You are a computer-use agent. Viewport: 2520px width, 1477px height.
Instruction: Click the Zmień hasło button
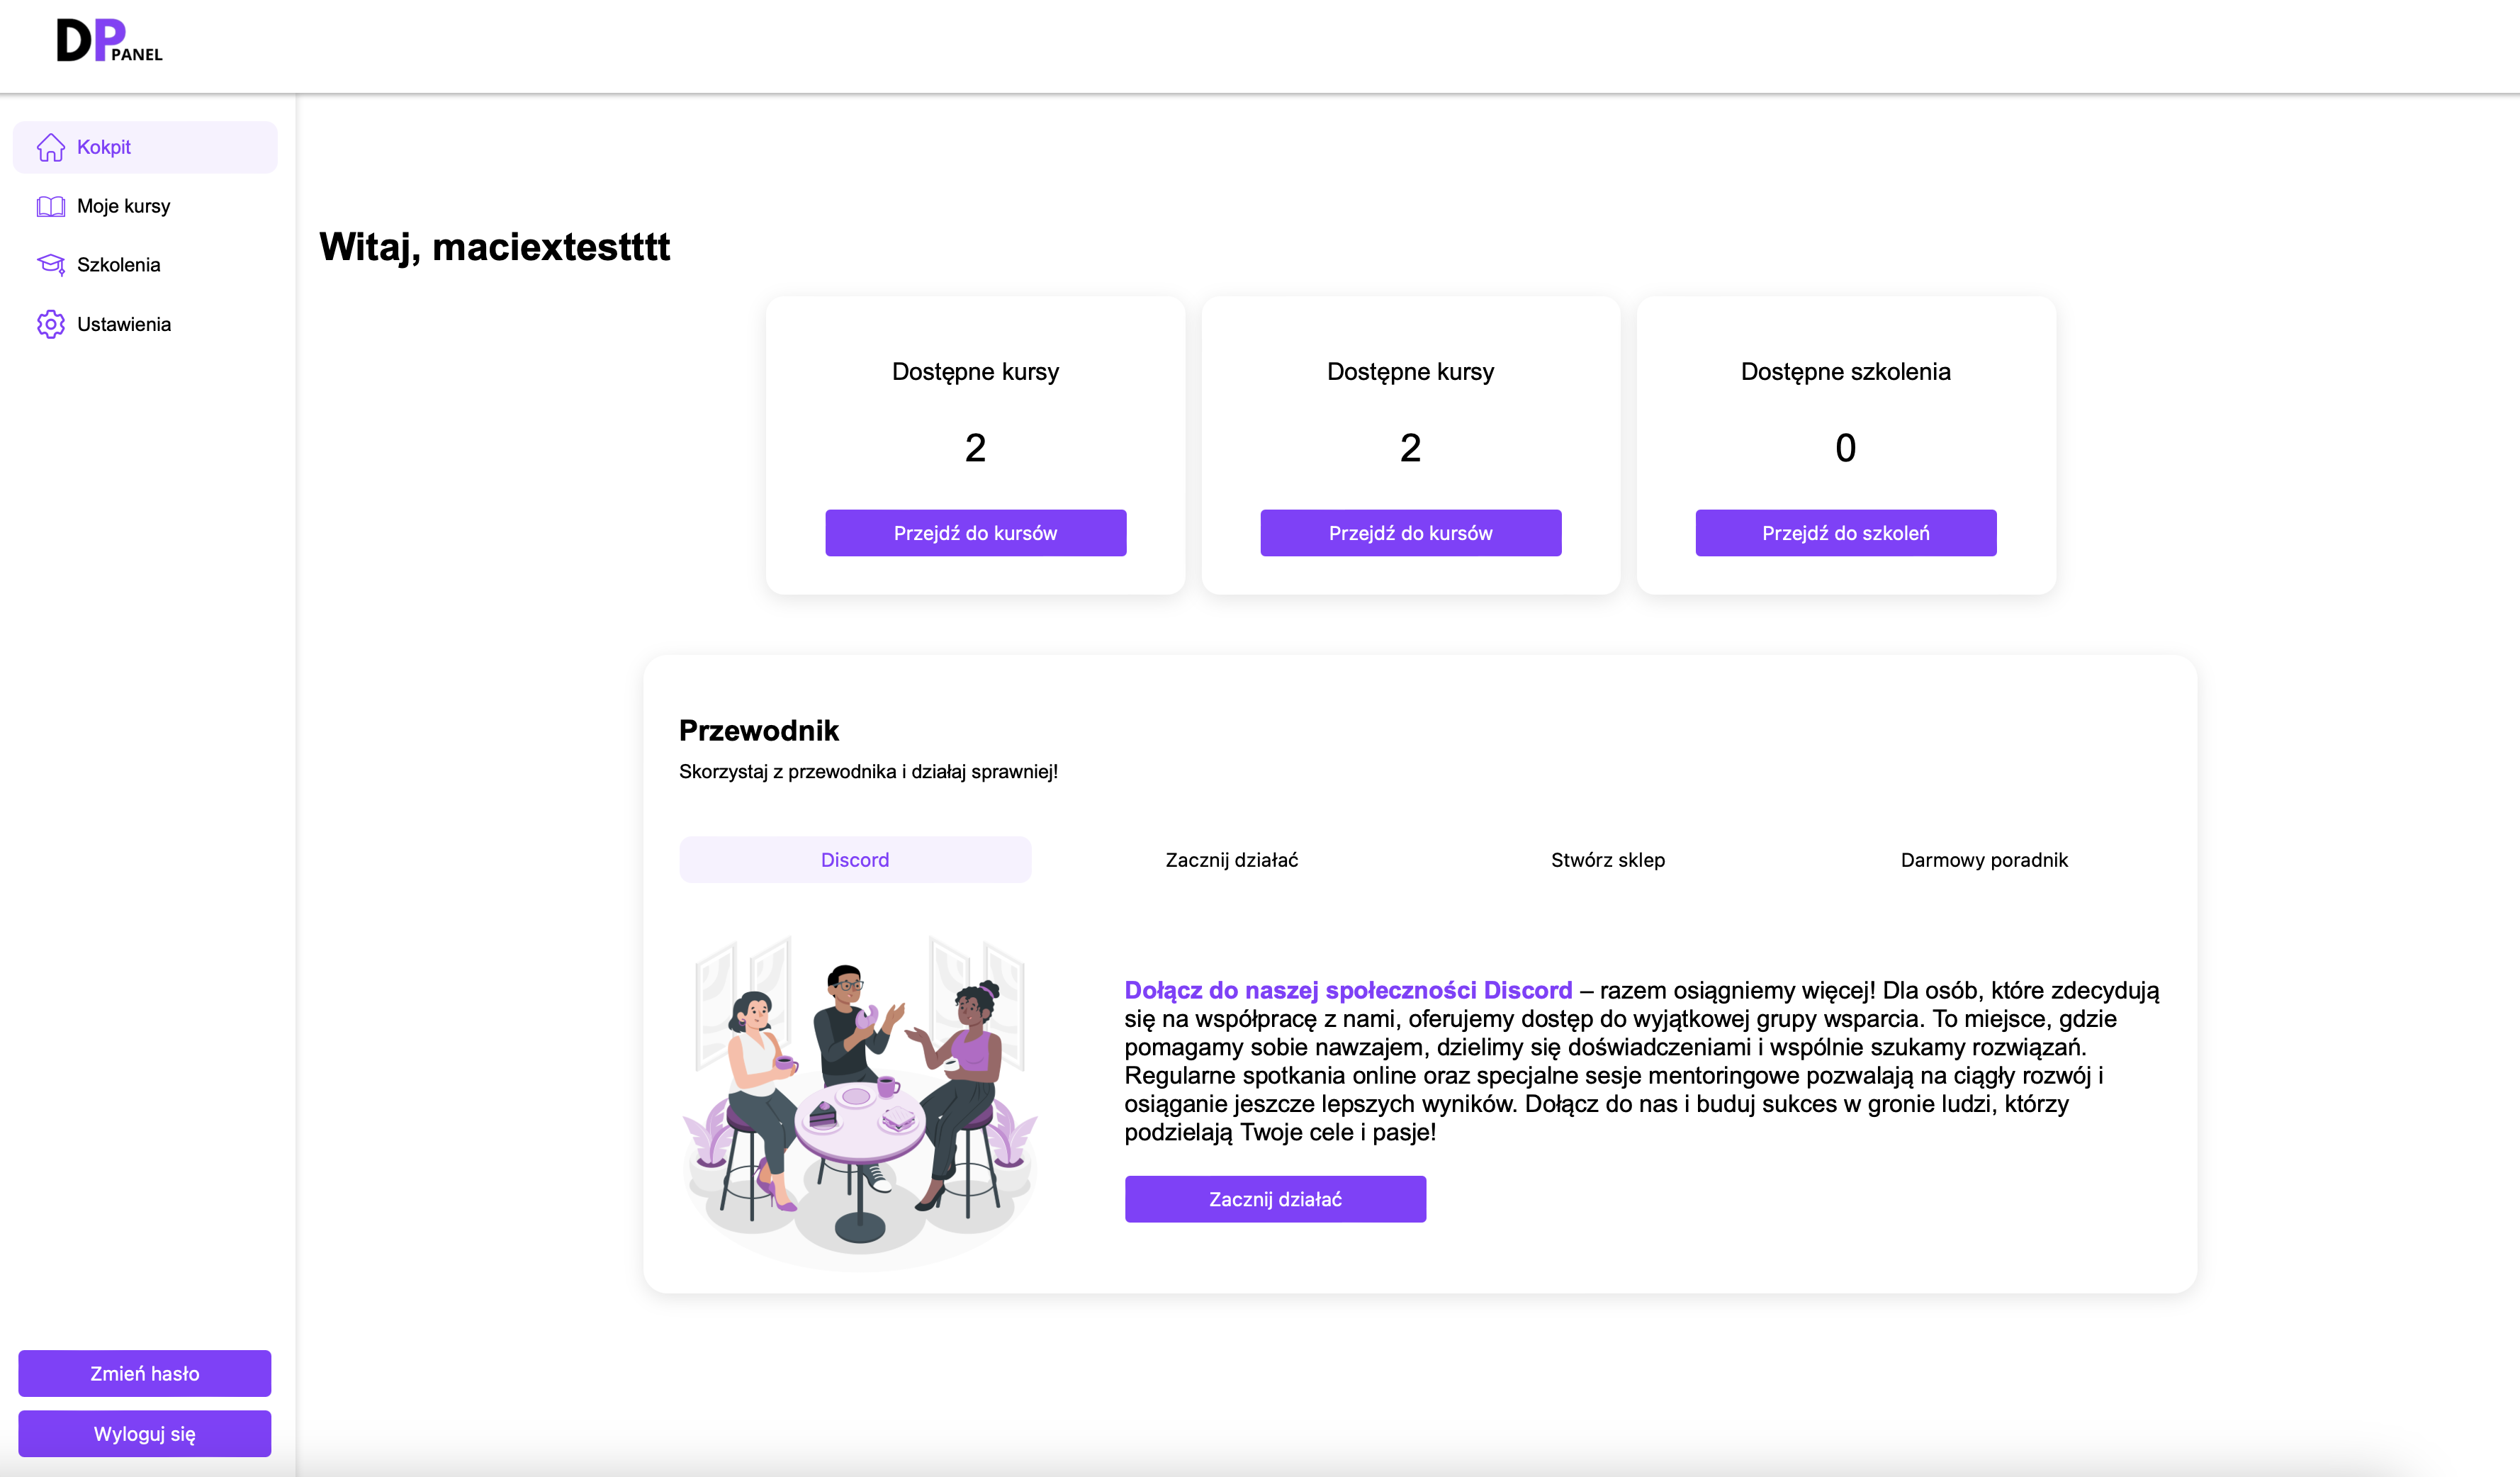point(145,1373)
